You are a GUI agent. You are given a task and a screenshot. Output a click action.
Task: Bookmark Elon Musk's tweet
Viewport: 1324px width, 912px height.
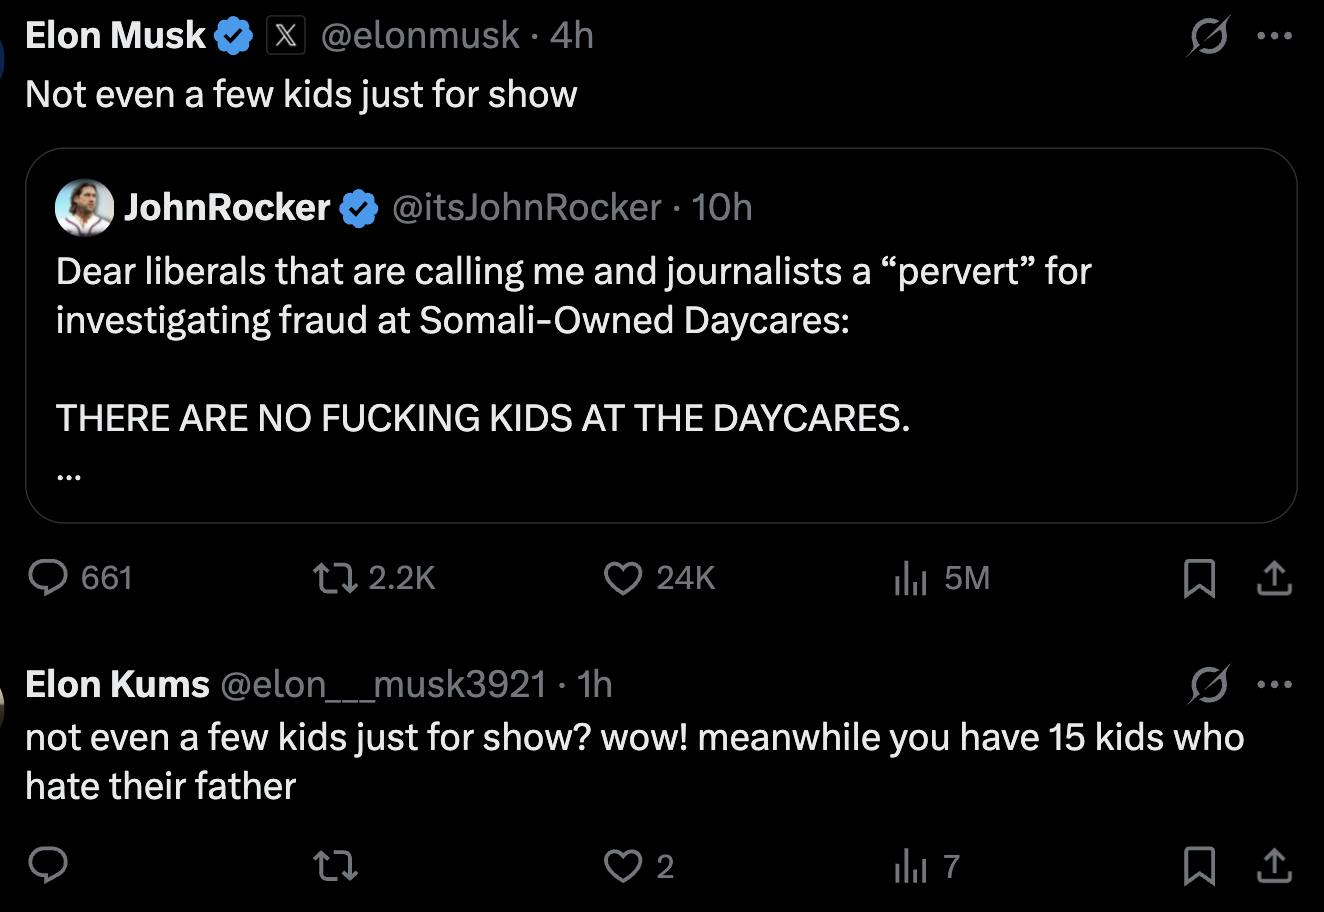coord(1199,578)
